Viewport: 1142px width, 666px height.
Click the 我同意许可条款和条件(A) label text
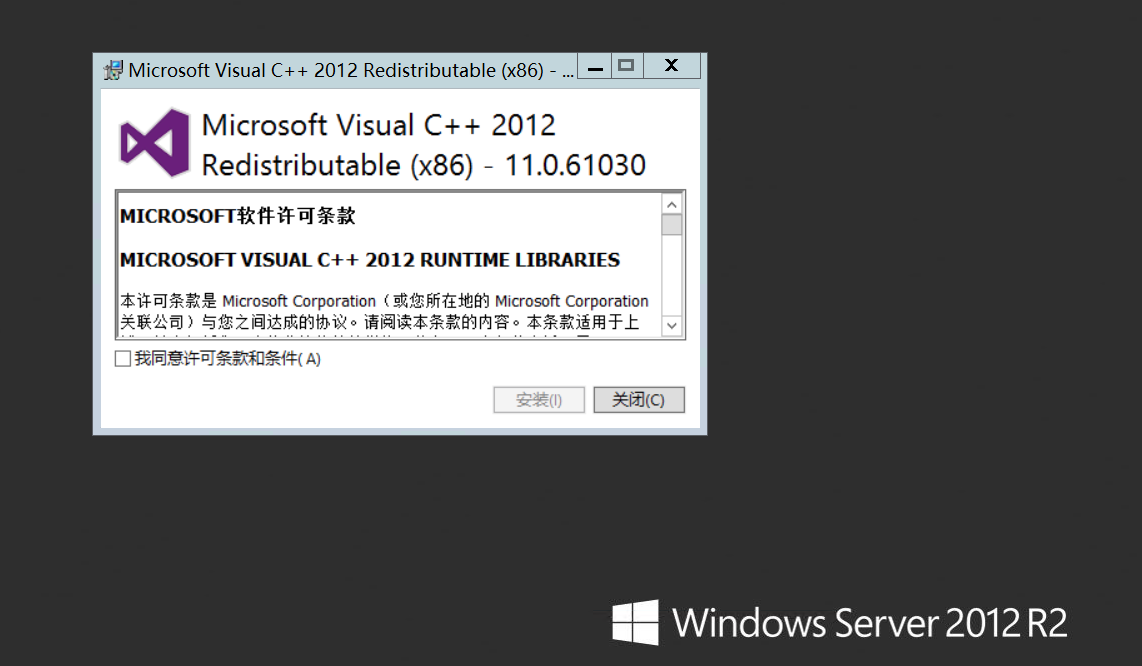pos(227,359)
